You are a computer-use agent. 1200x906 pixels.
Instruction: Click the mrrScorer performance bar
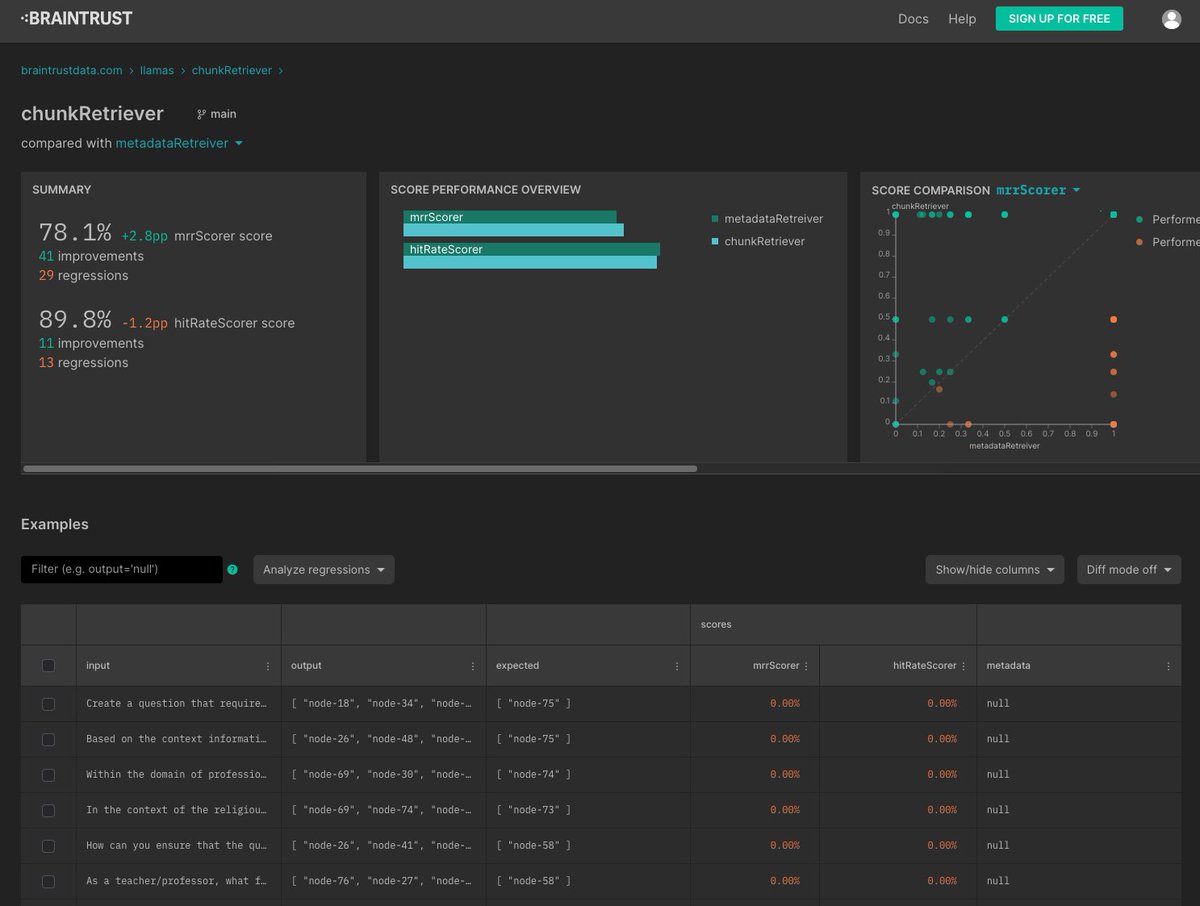[x=513, y=223]
